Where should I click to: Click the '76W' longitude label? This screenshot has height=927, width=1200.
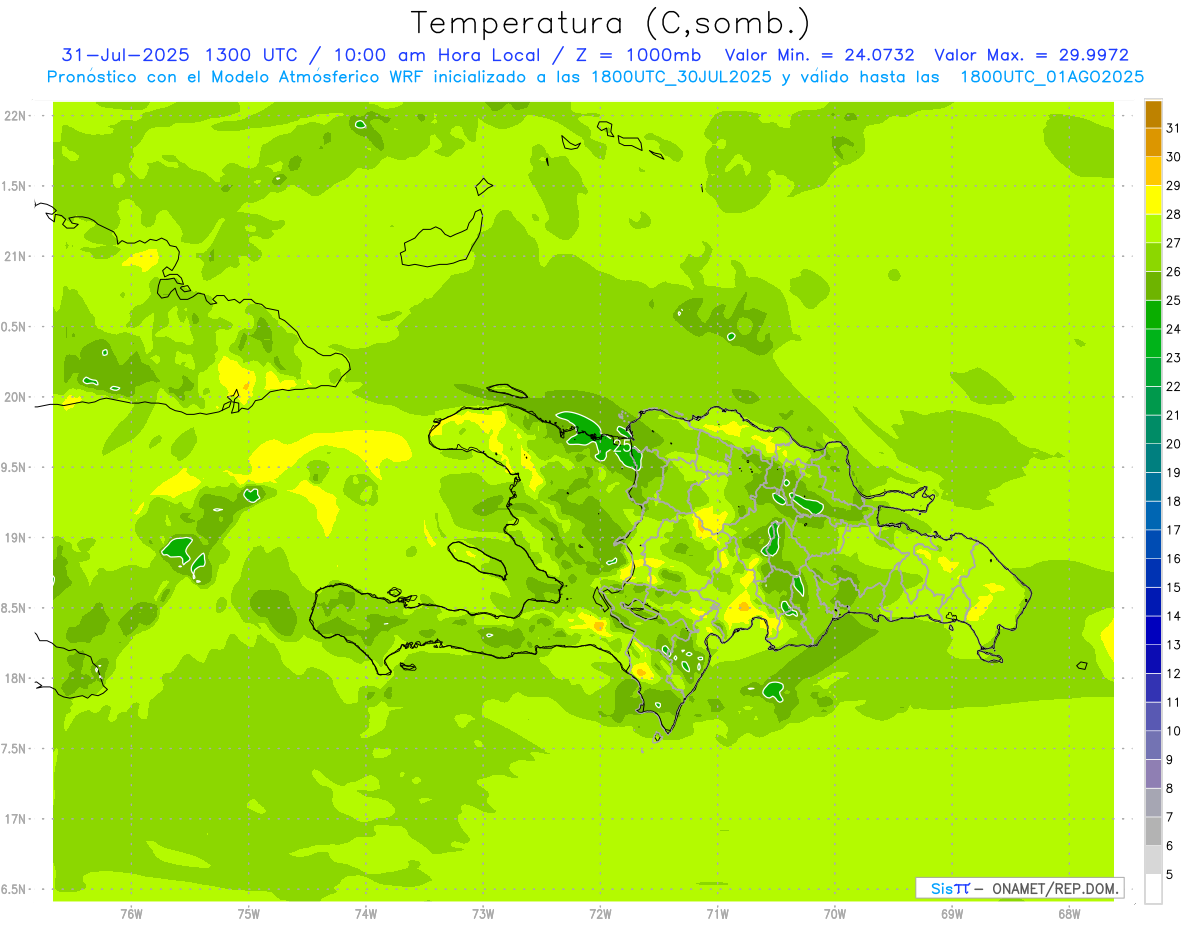[x=131, y=914]
